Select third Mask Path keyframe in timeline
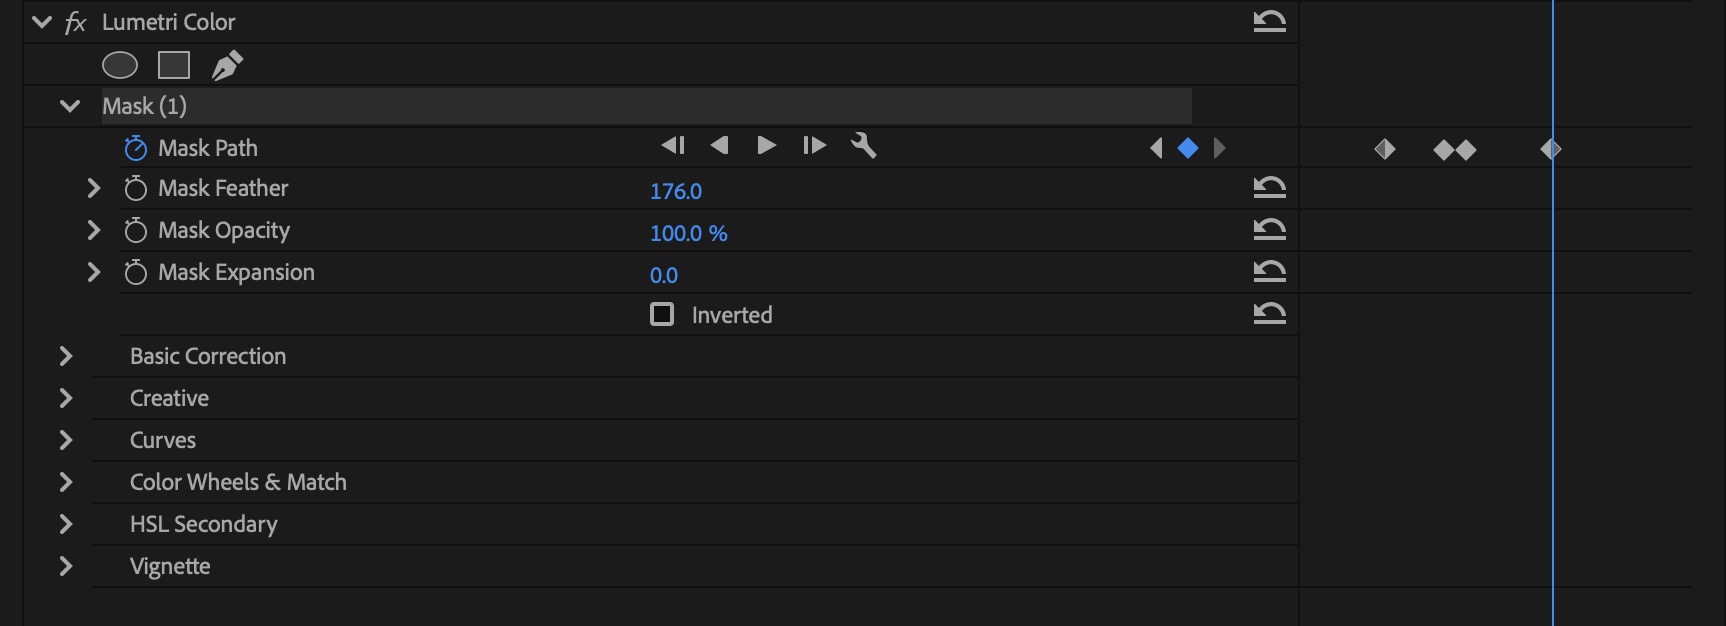The width and height of the screenshot is (1726, 626). [1466, 150]
